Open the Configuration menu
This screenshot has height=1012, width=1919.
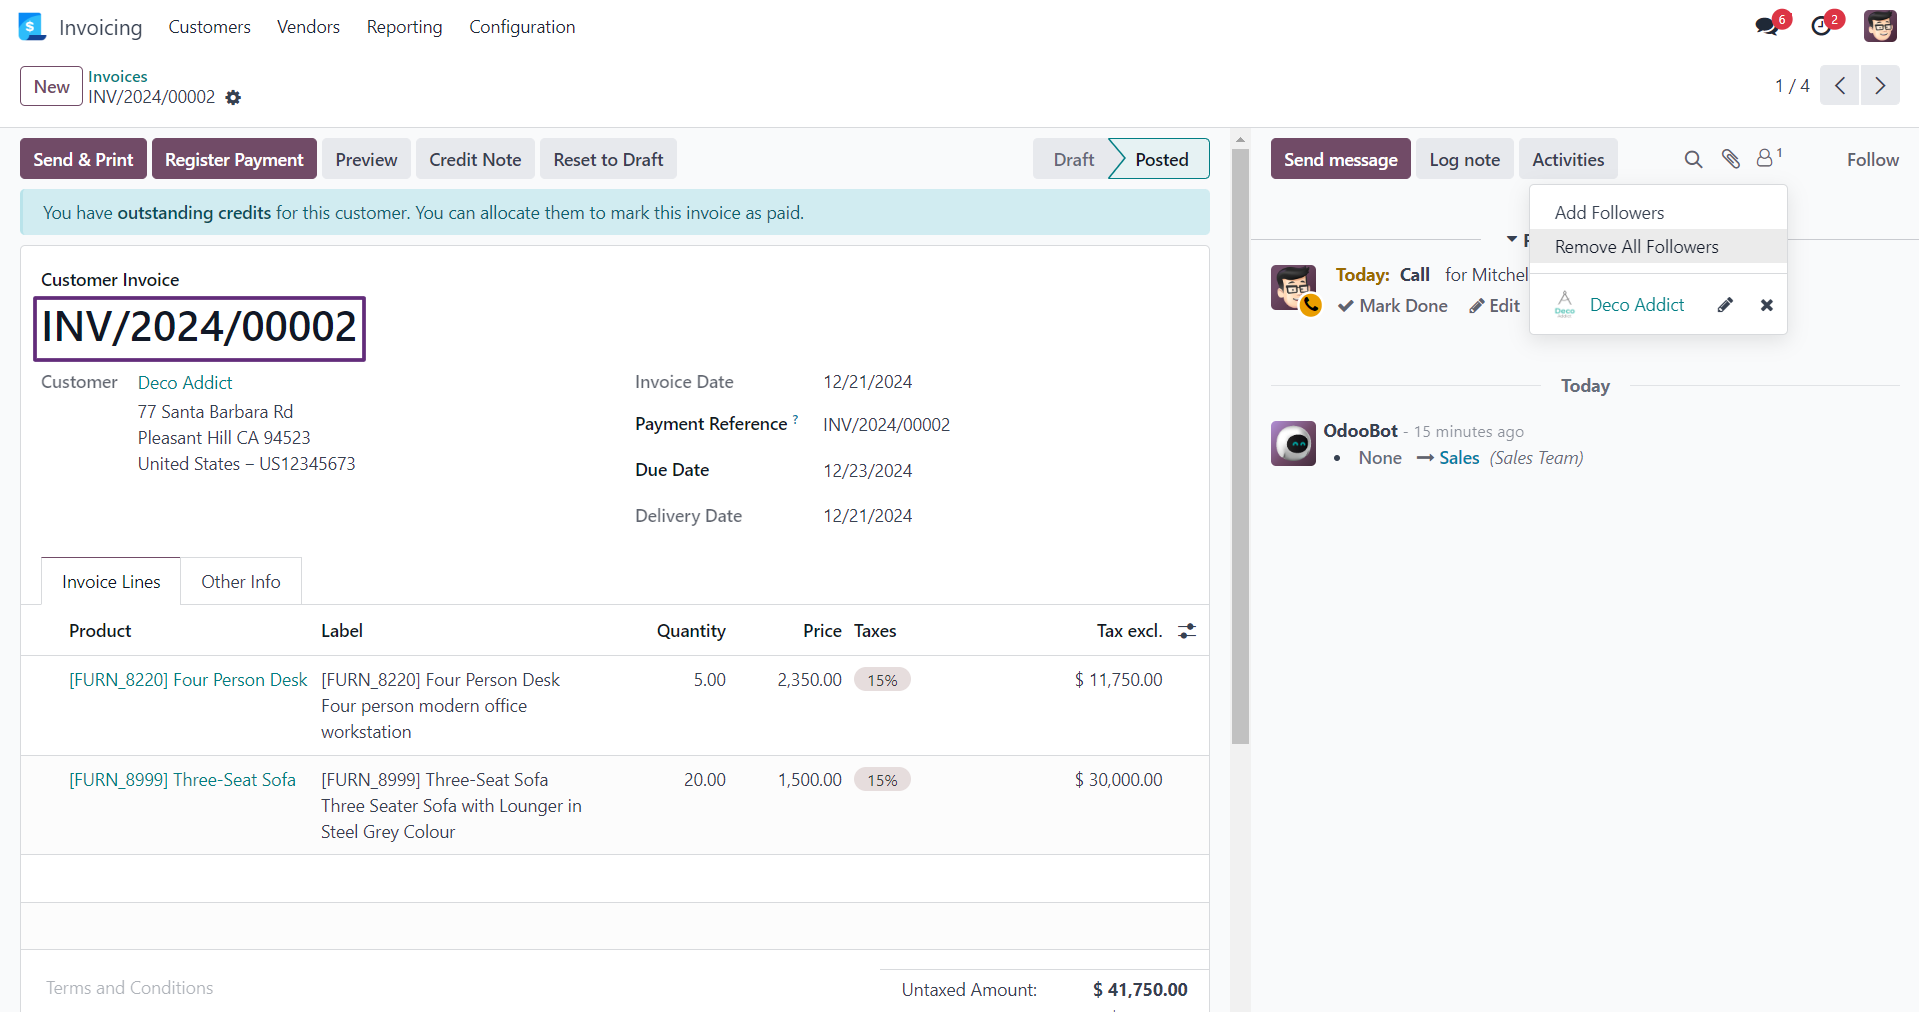pyautogui.click(x=522, y=27)
